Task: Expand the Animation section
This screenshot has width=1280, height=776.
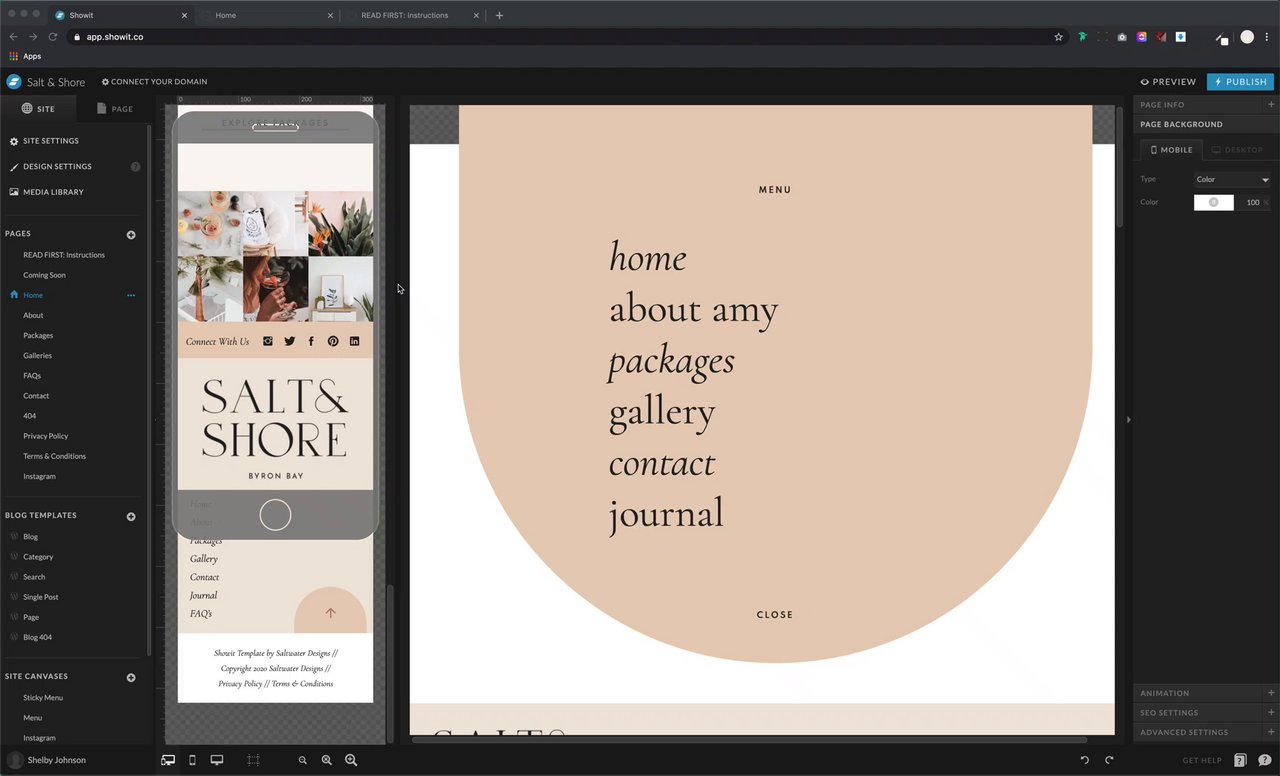Action: [x=1206, y=693]
